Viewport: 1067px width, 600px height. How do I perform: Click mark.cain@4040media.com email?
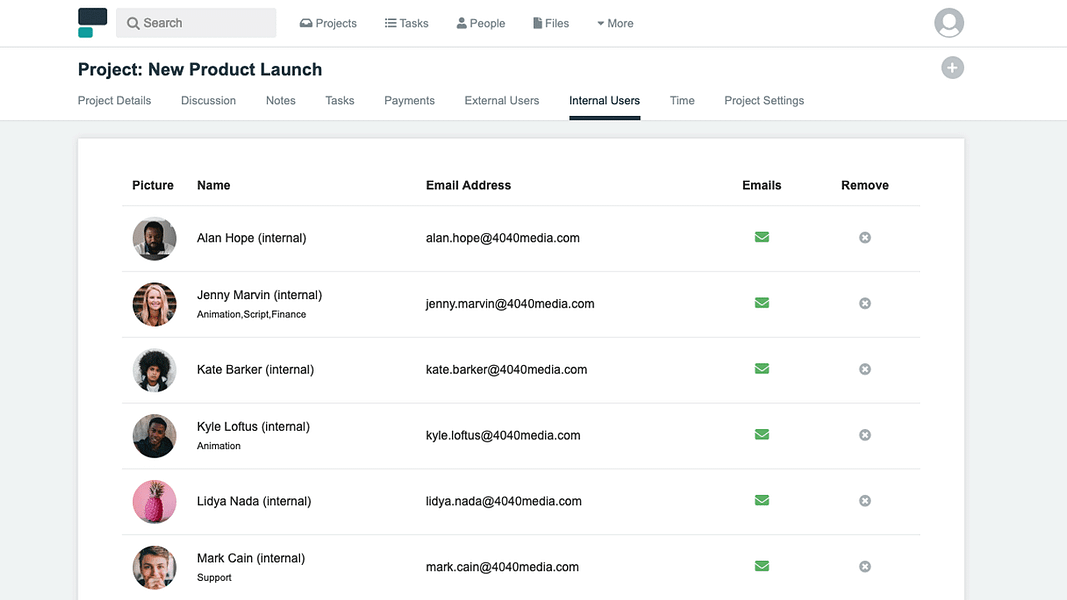[502, 567]
